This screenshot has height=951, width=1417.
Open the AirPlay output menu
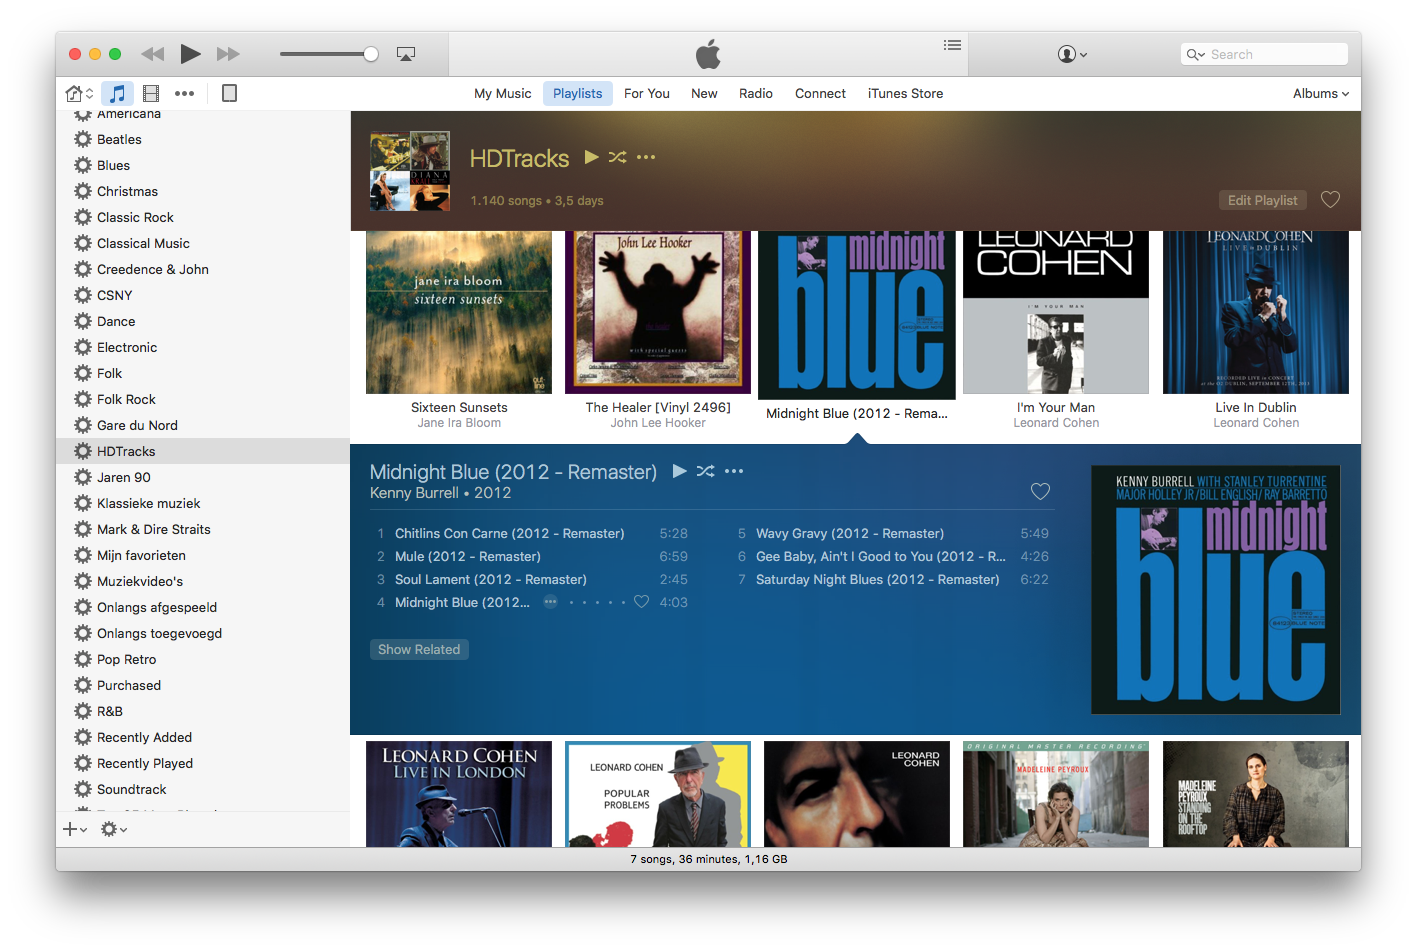point(406,54)
